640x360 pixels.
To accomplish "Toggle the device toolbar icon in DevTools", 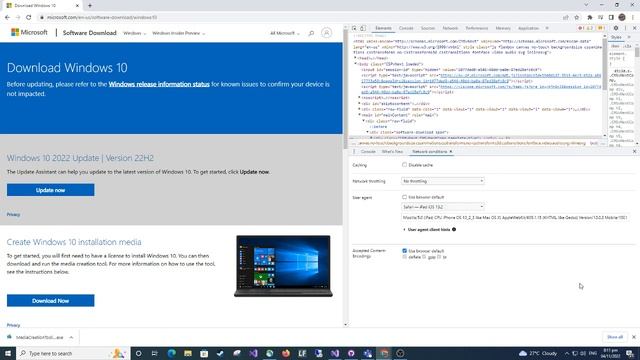I will (363, 28).
